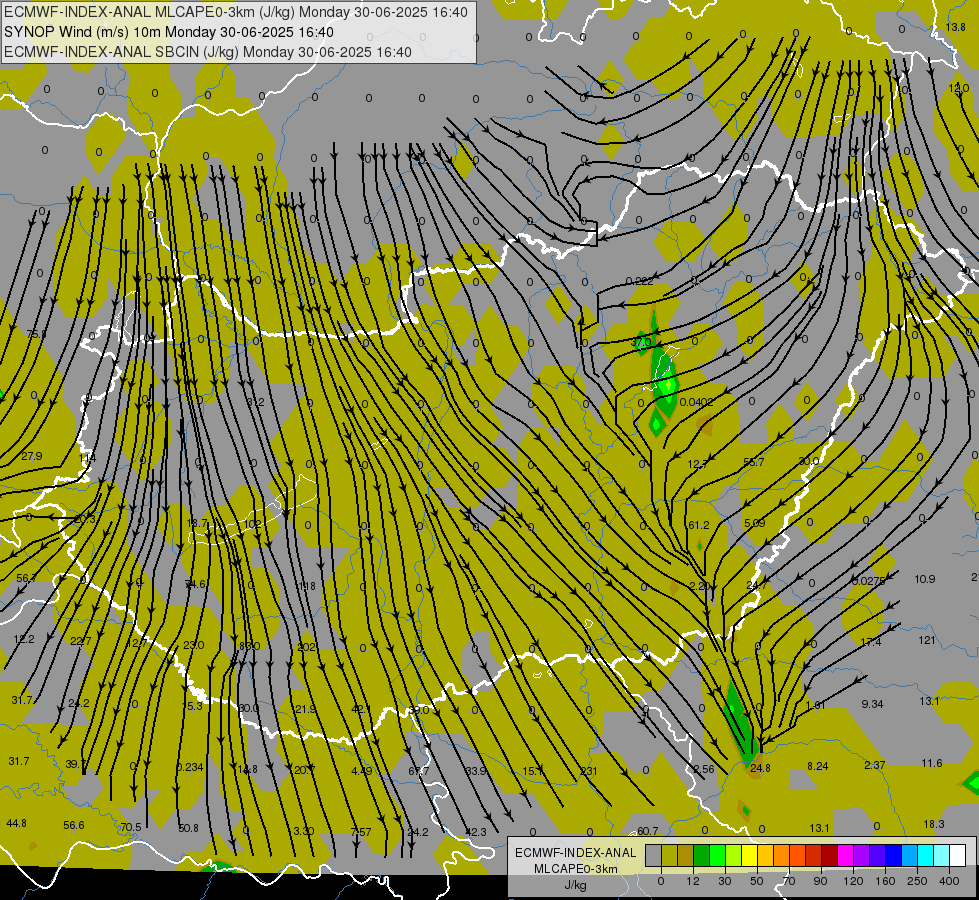Click the map value 24.8

[x=760, y=768]
